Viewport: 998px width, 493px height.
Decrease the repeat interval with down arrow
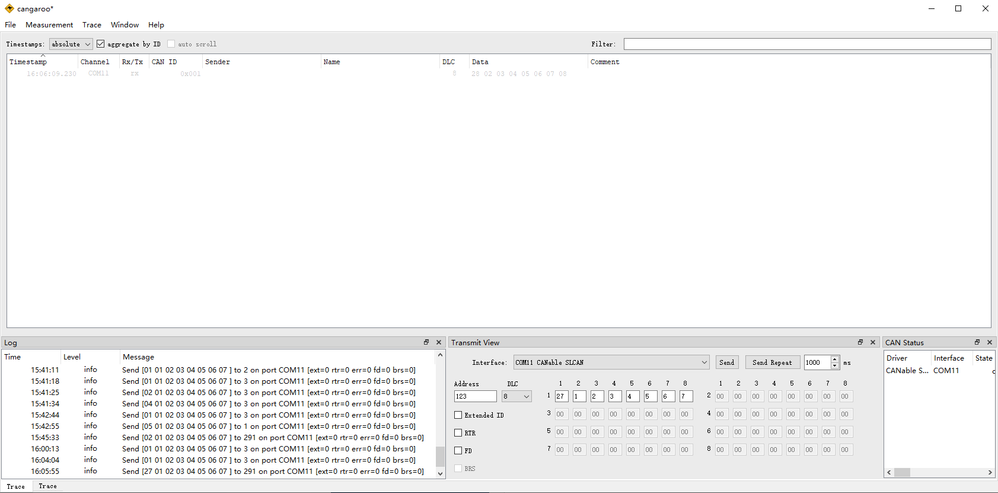(835, 366)
